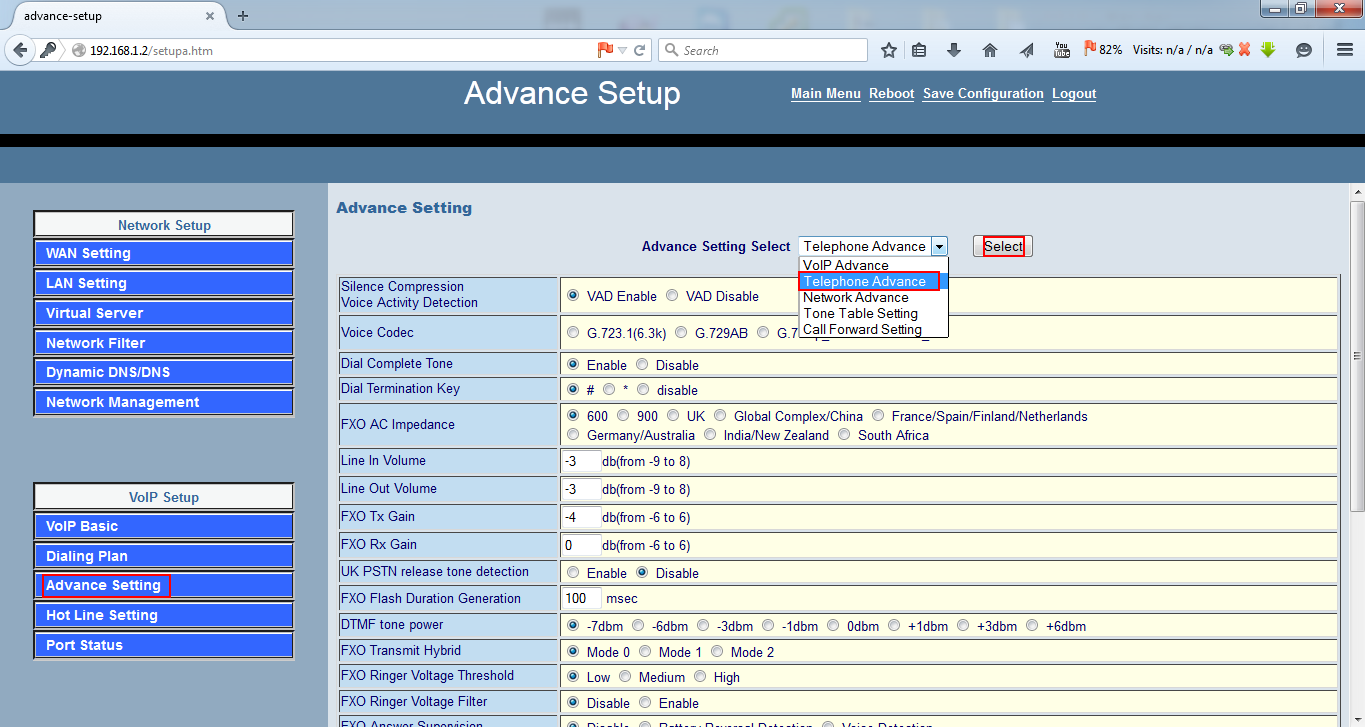The height and width of the screenshot is (727, 1365).
Task: Open Network Management page
Action: tap(164, 402)
